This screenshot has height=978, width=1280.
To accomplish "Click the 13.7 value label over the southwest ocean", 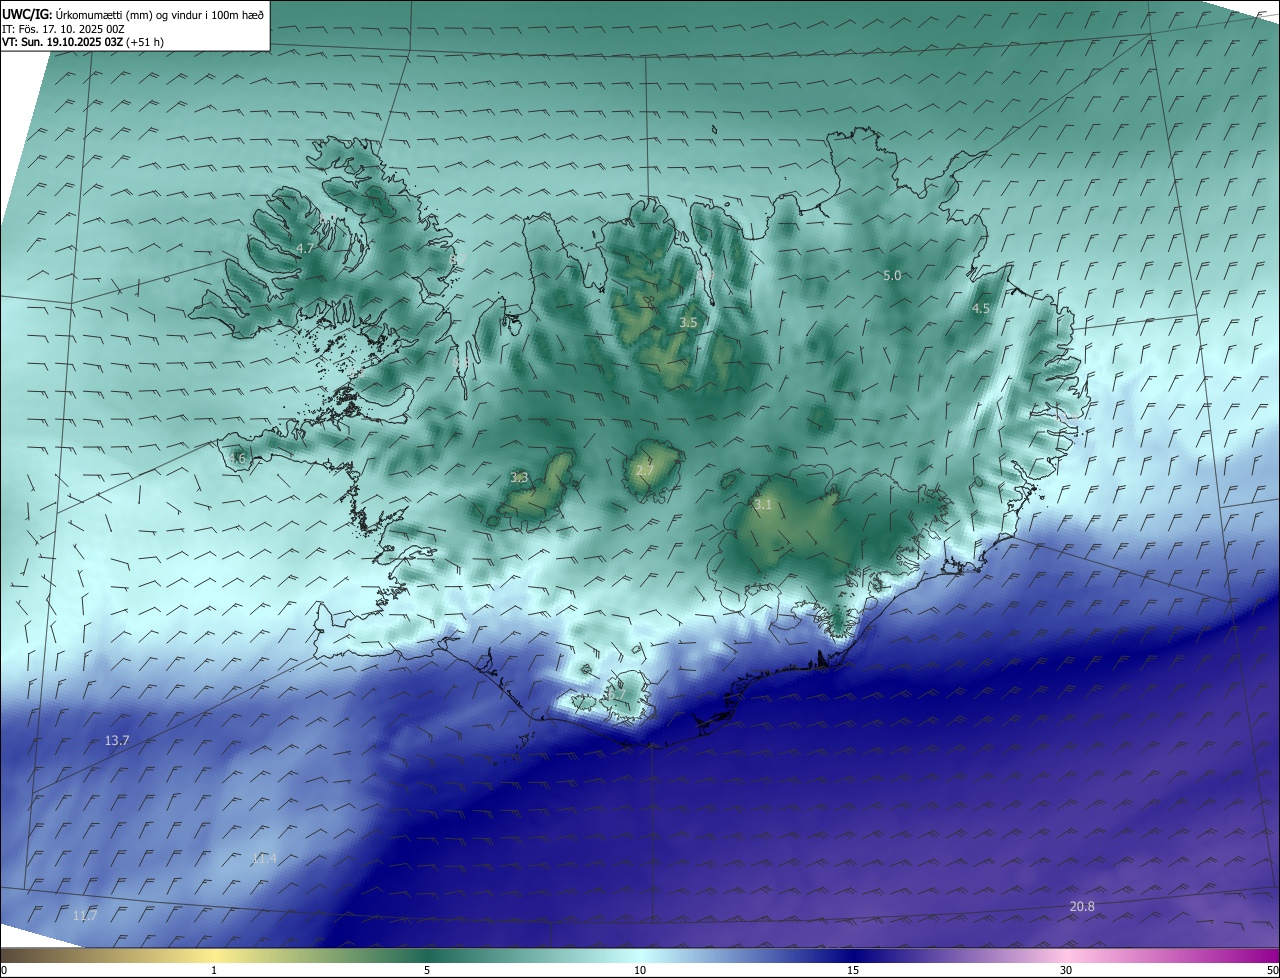I will (117, 741).
